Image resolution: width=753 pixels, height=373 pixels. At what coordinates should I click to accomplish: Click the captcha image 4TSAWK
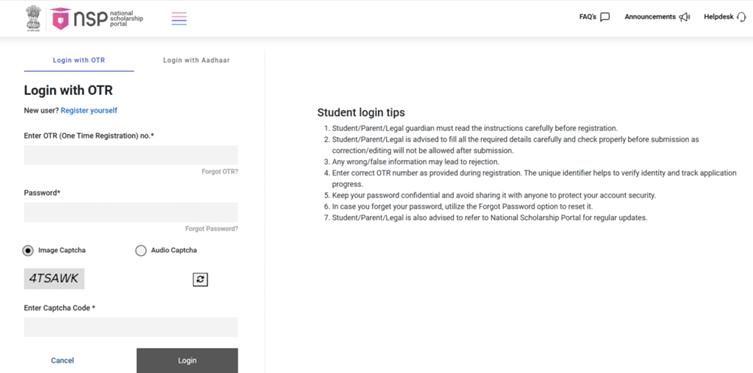pyautogui.click(x=54, y=278)
